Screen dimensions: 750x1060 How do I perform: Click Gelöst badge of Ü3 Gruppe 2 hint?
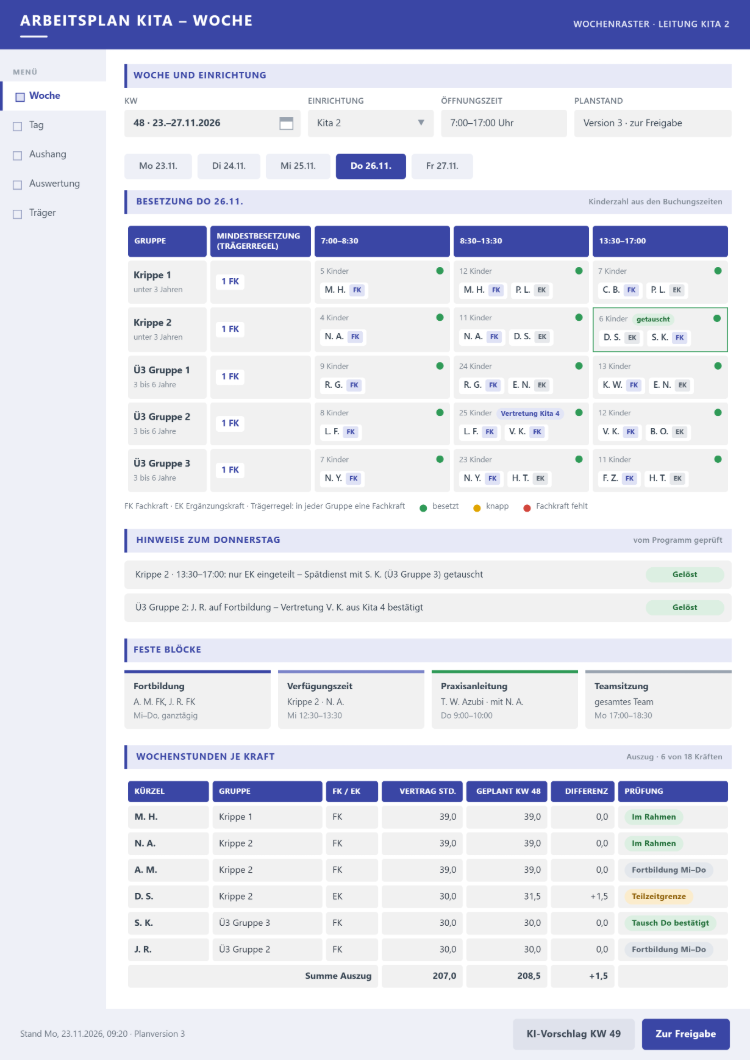684,608
